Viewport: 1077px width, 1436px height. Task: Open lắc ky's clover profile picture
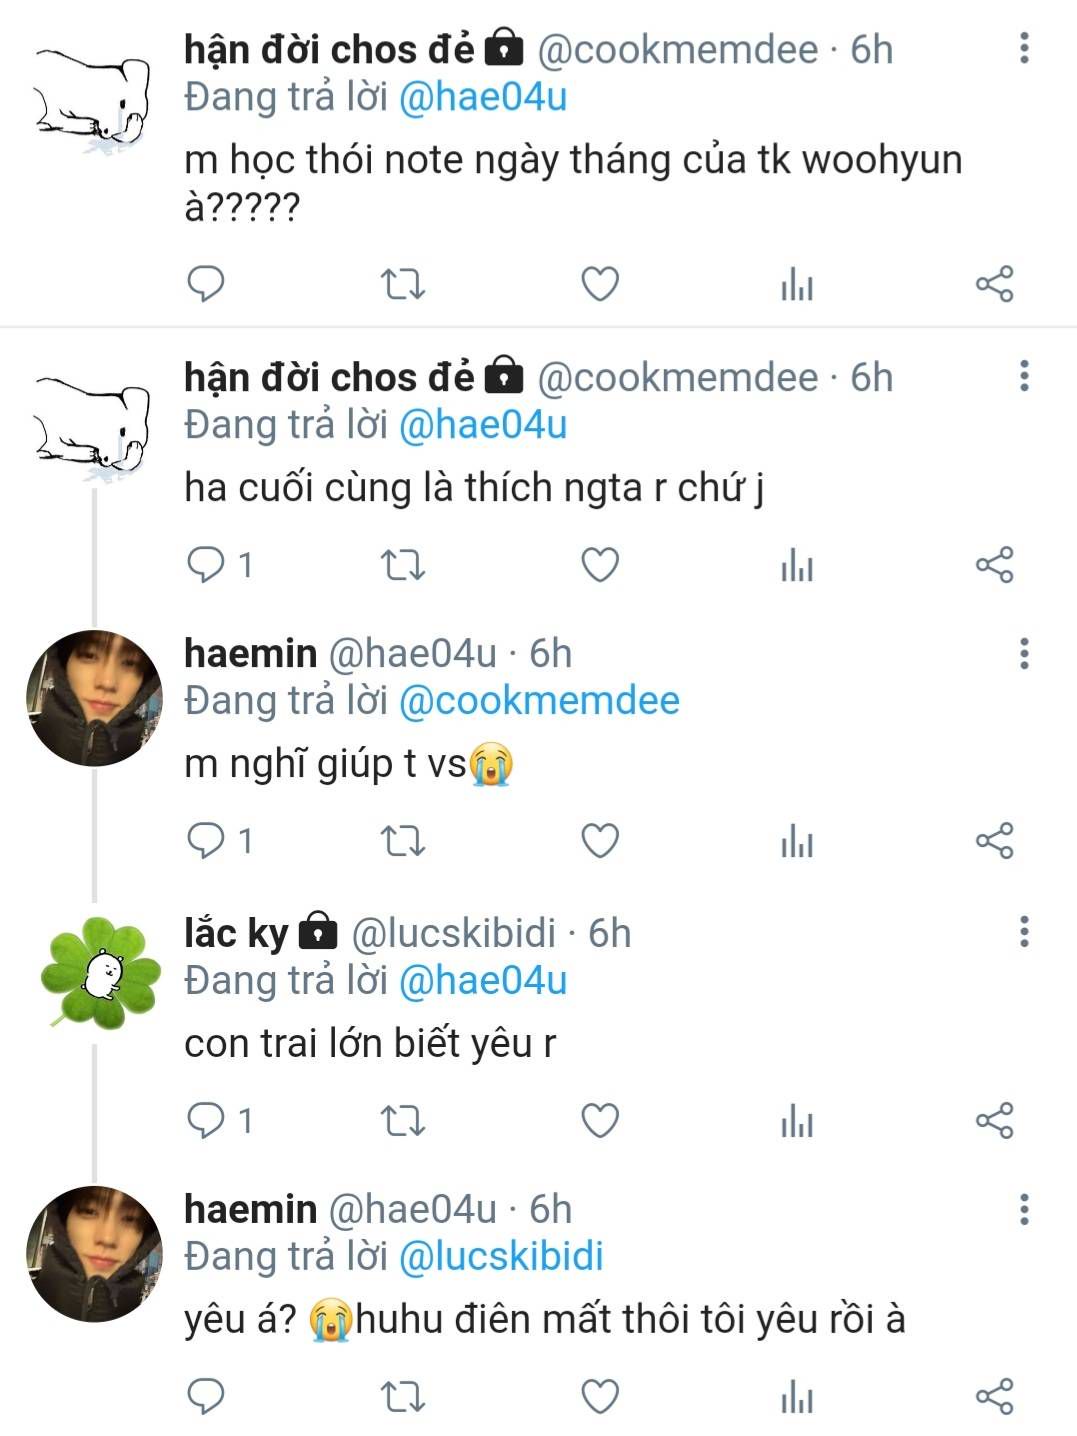(97, 972)
